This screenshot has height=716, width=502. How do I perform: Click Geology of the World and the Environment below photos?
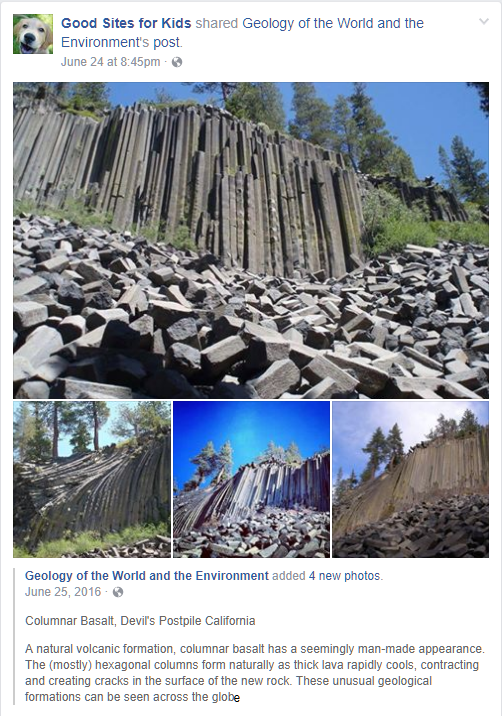147,576
